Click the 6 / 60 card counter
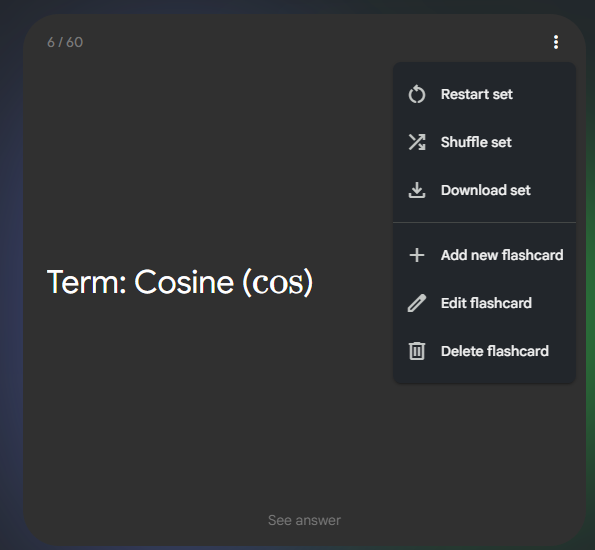 [x=65, y=42]
